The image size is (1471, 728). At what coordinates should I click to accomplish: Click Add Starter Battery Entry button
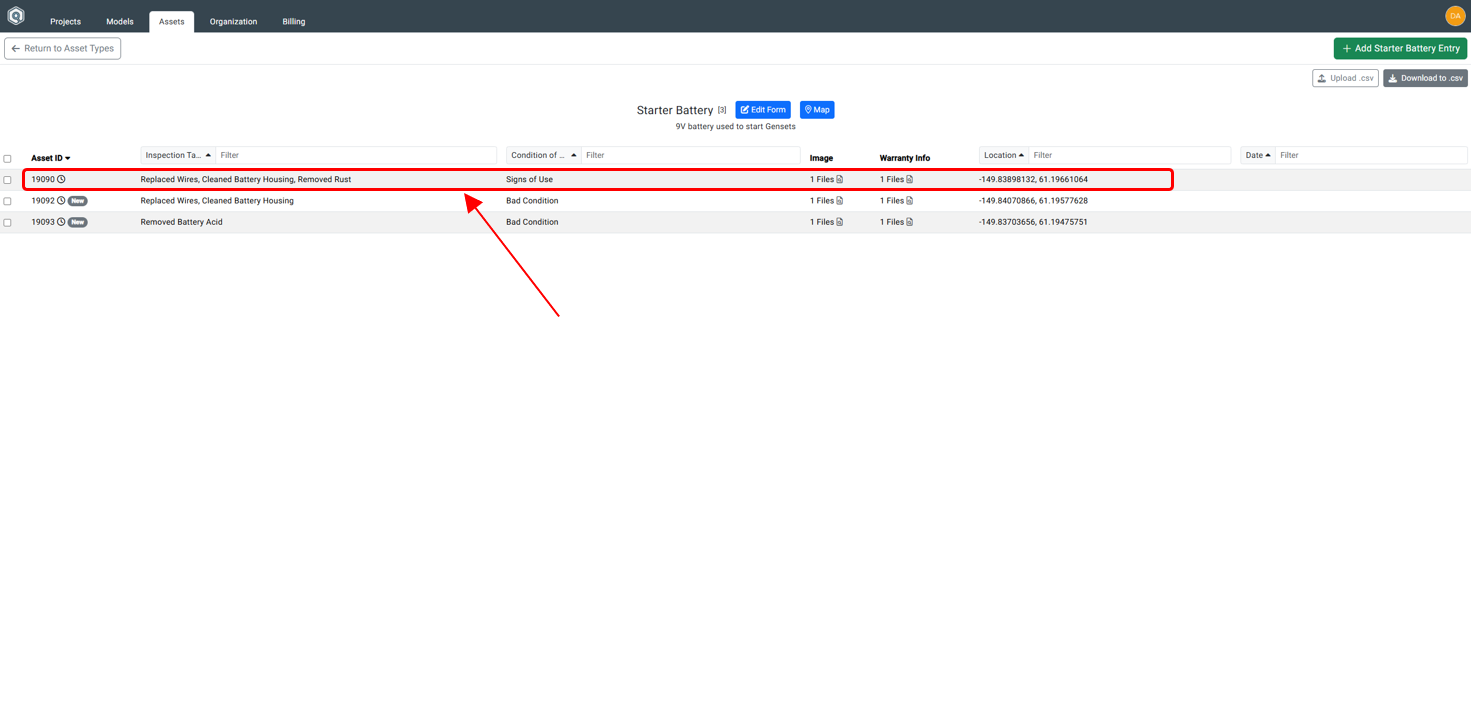pyautogui.click(x=1400, y=48)
